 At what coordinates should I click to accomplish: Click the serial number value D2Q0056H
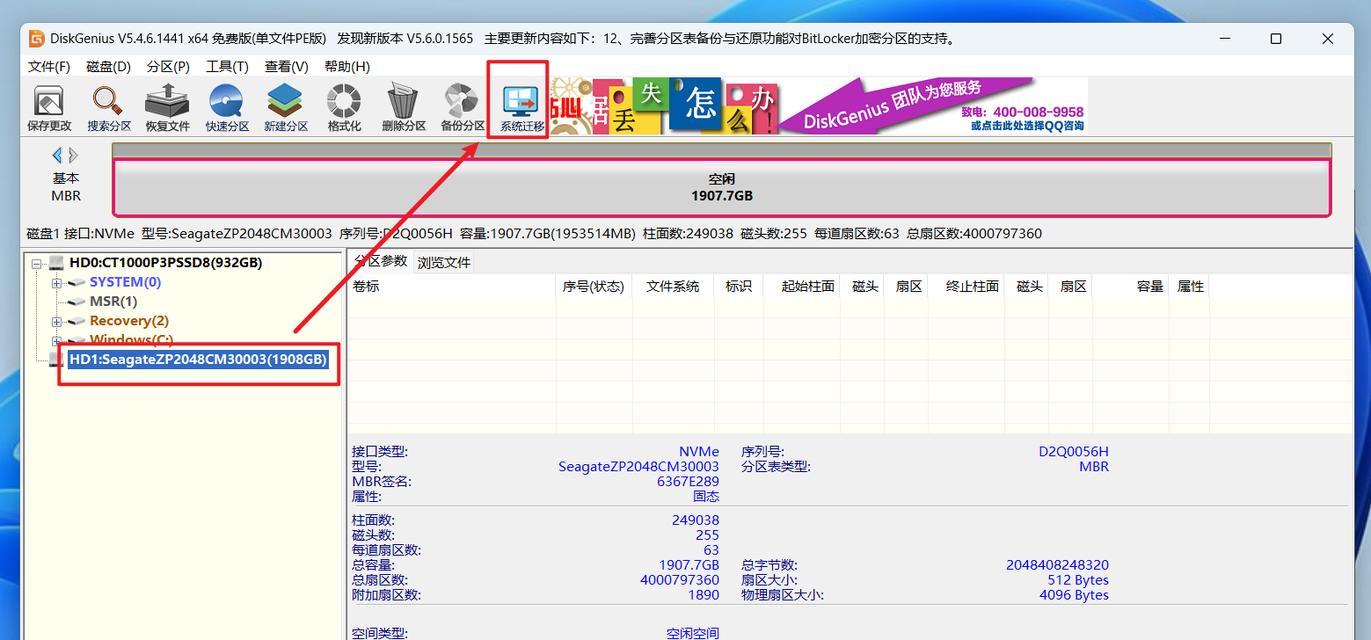click(1073, 451)
